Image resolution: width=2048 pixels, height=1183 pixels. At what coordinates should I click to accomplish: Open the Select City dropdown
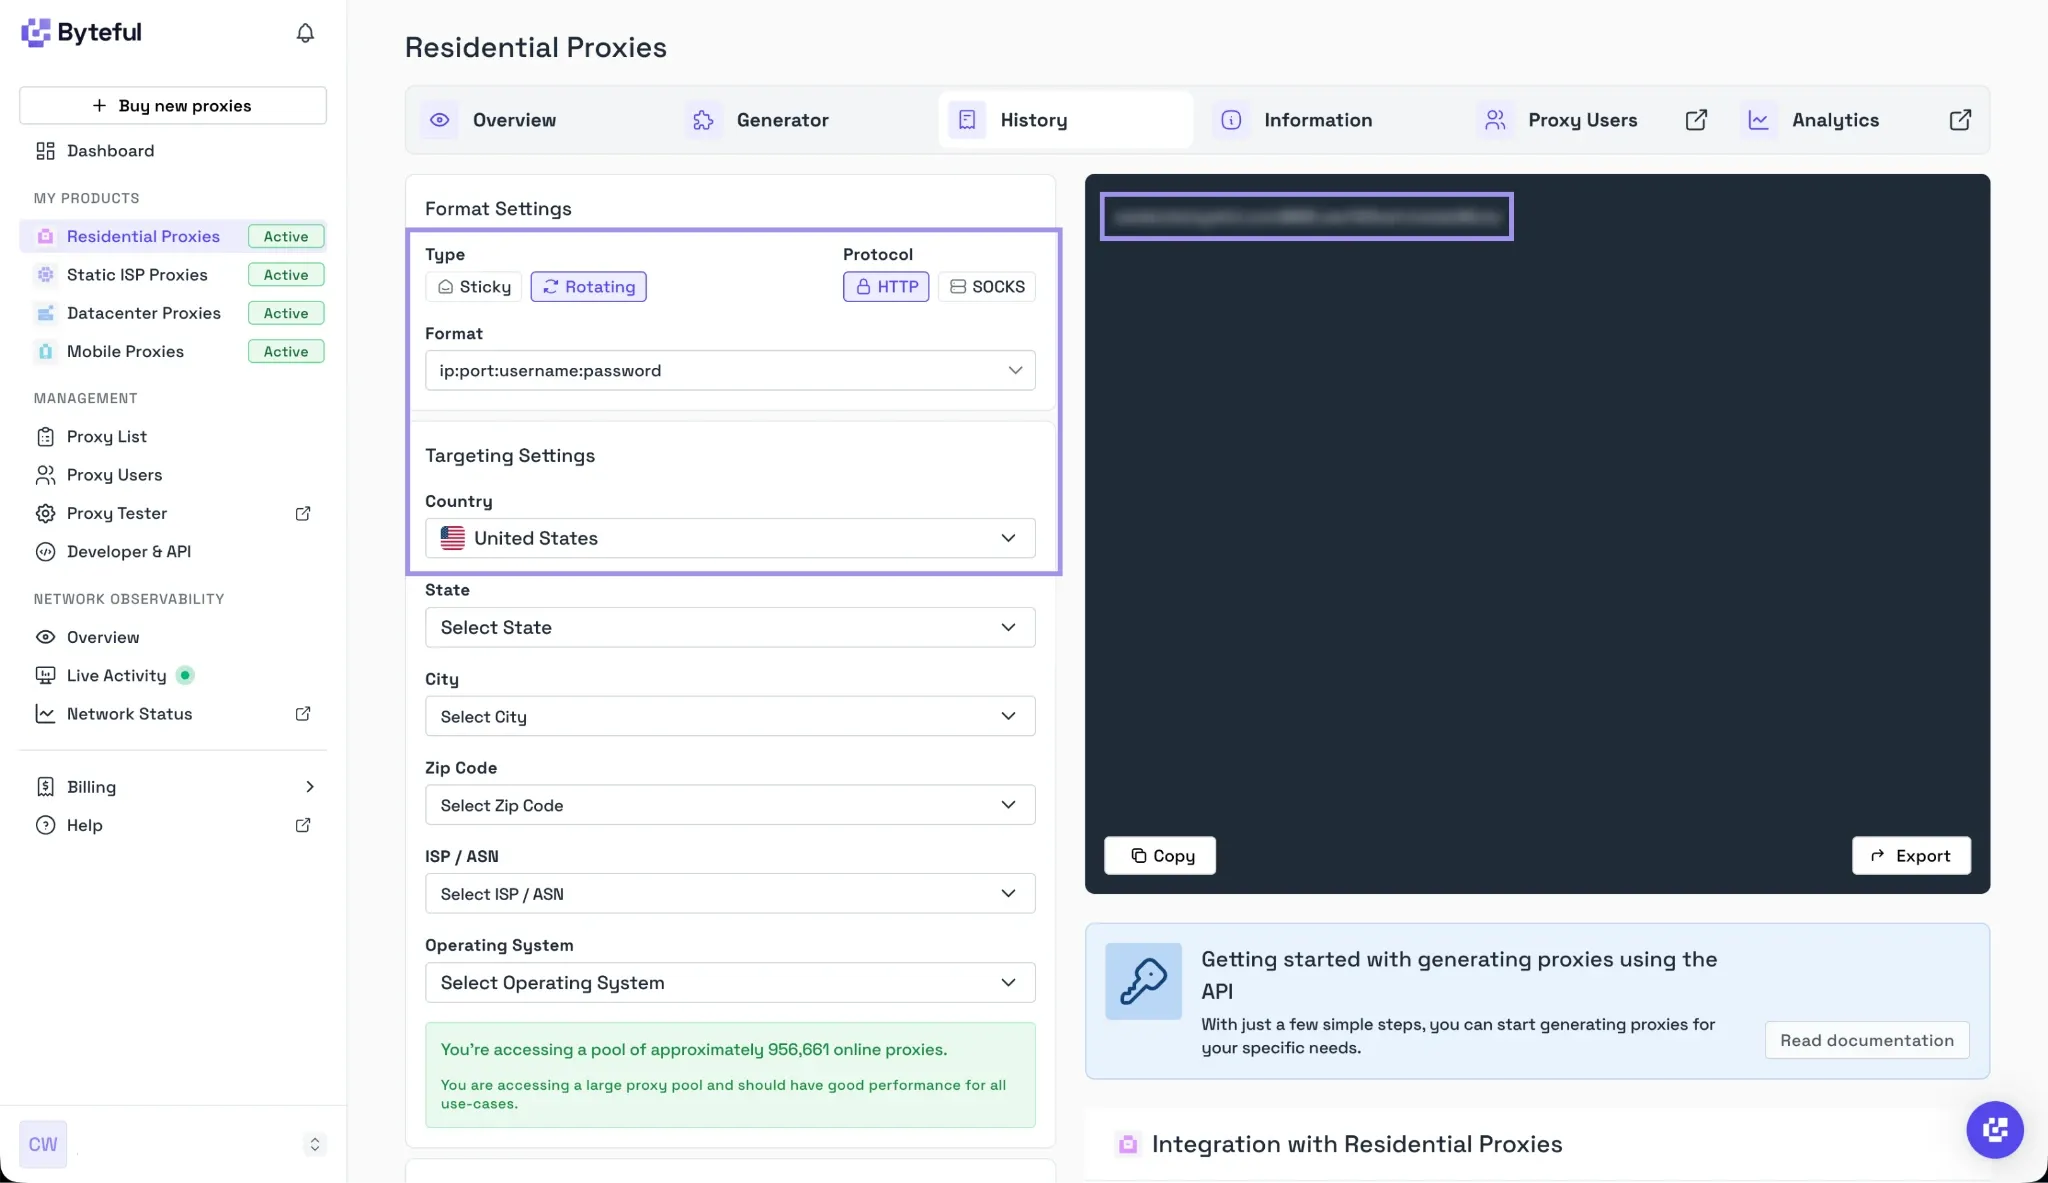[x=730, y=716]
